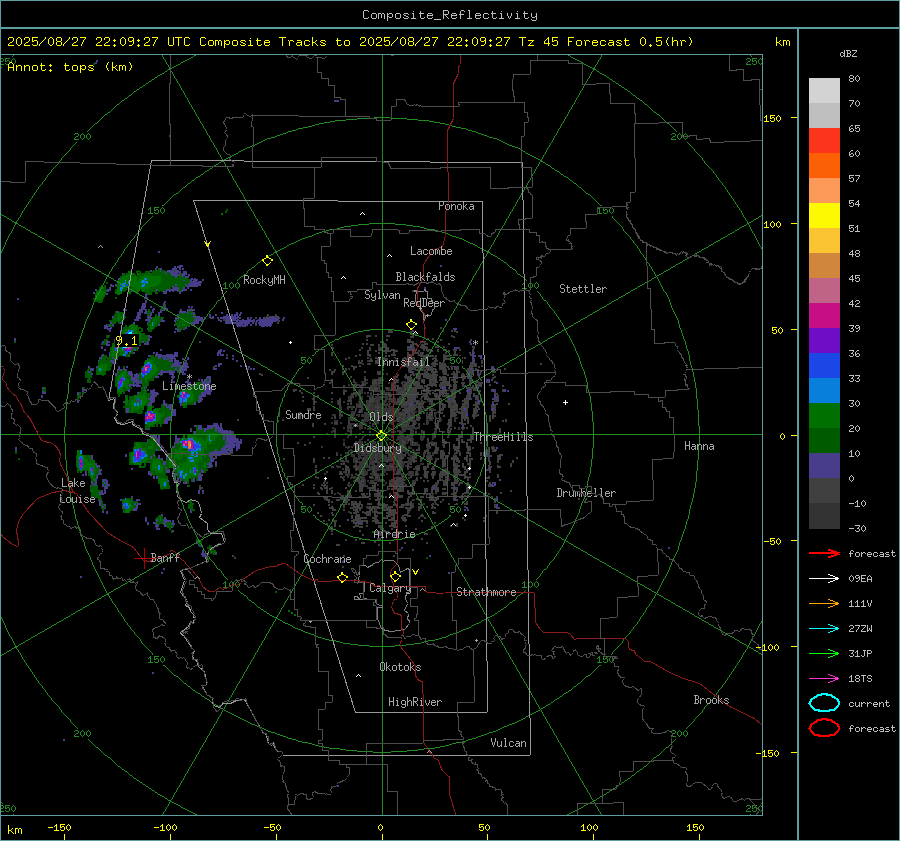Select the yellow diamond marker above Innisfail
Viewport: 900px width, 841px height.
click(x=412, y=325)
